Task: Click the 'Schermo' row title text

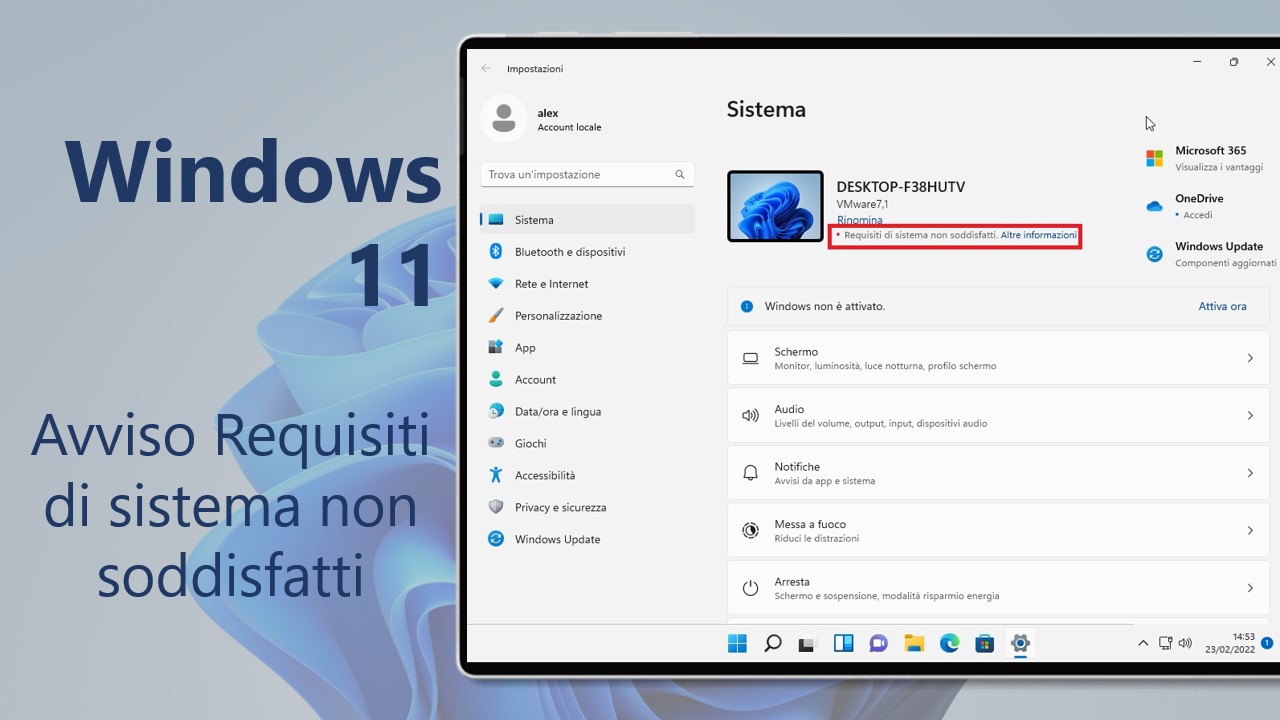Action: click(x=796, y=352)
